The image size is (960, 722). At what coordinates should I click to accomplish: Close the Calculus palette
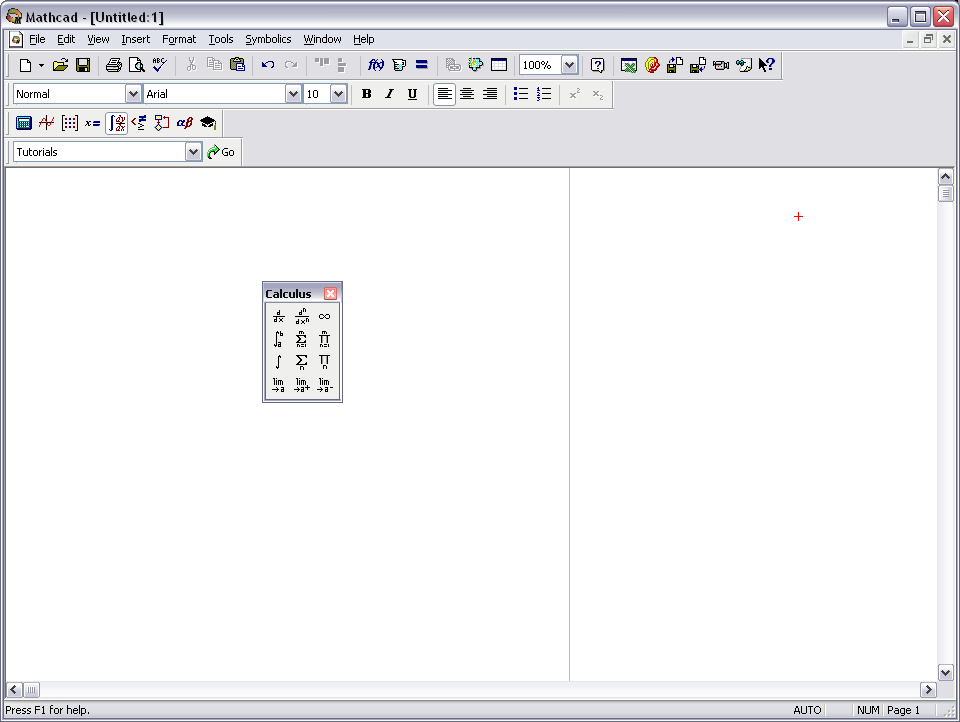[x=331, y=293]
